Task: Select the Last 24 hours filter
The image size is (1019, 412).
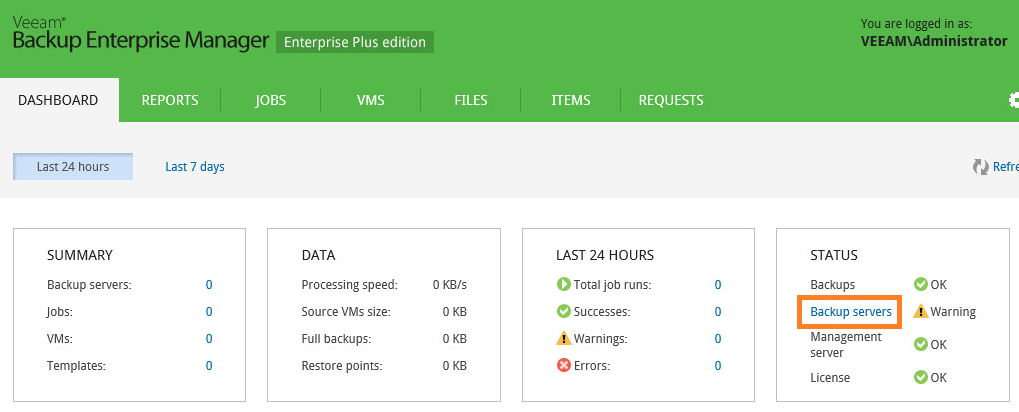Action: (73, 167)
